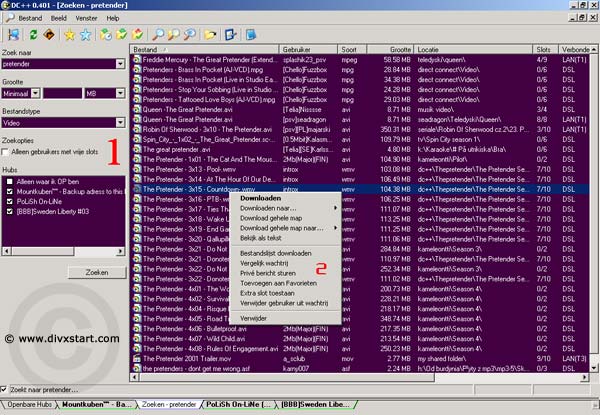The image size is (600, 415).
Task: Open the Bestandstype Video dropdown
Action: (x=120, y=124)
